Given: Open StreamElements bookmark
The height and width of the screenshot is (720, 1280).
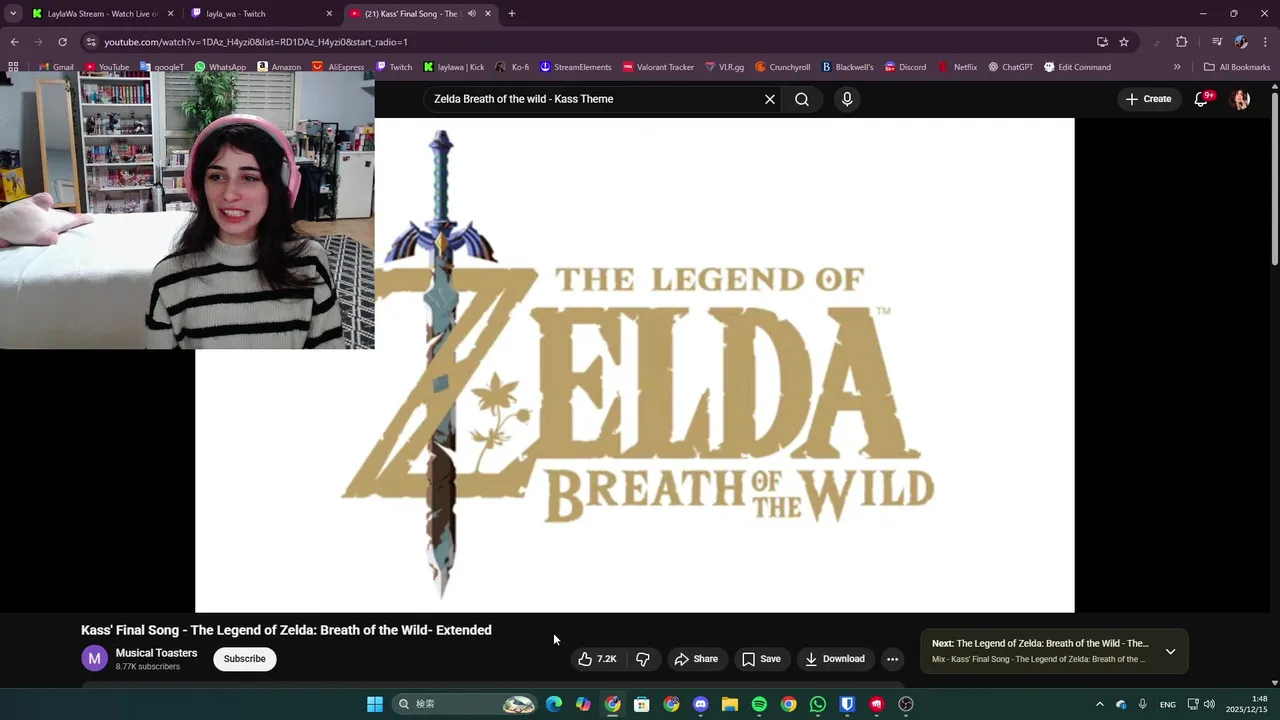Looking at the screenshot, I should pos(575,67).
